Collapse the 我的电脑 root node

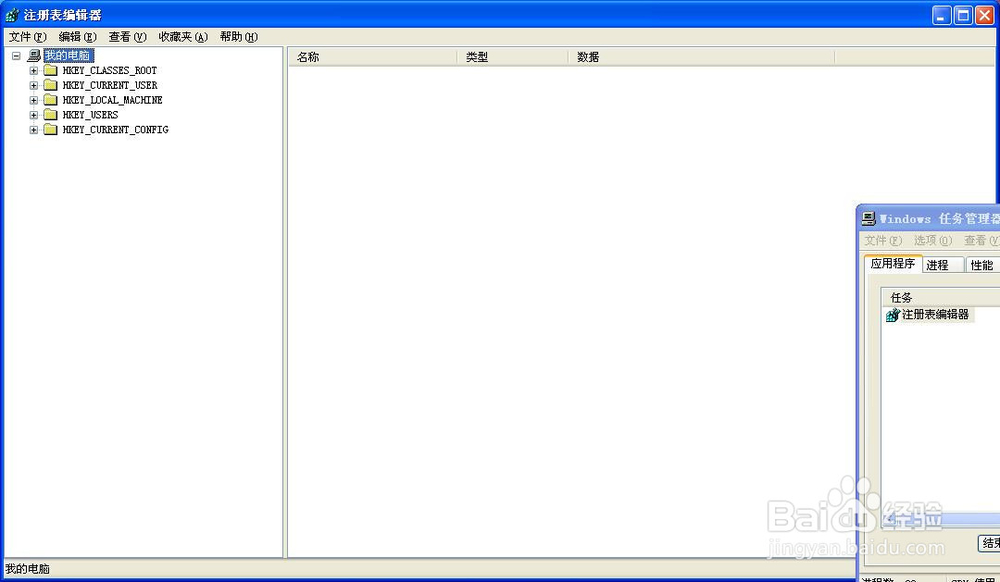coord(17,56)
